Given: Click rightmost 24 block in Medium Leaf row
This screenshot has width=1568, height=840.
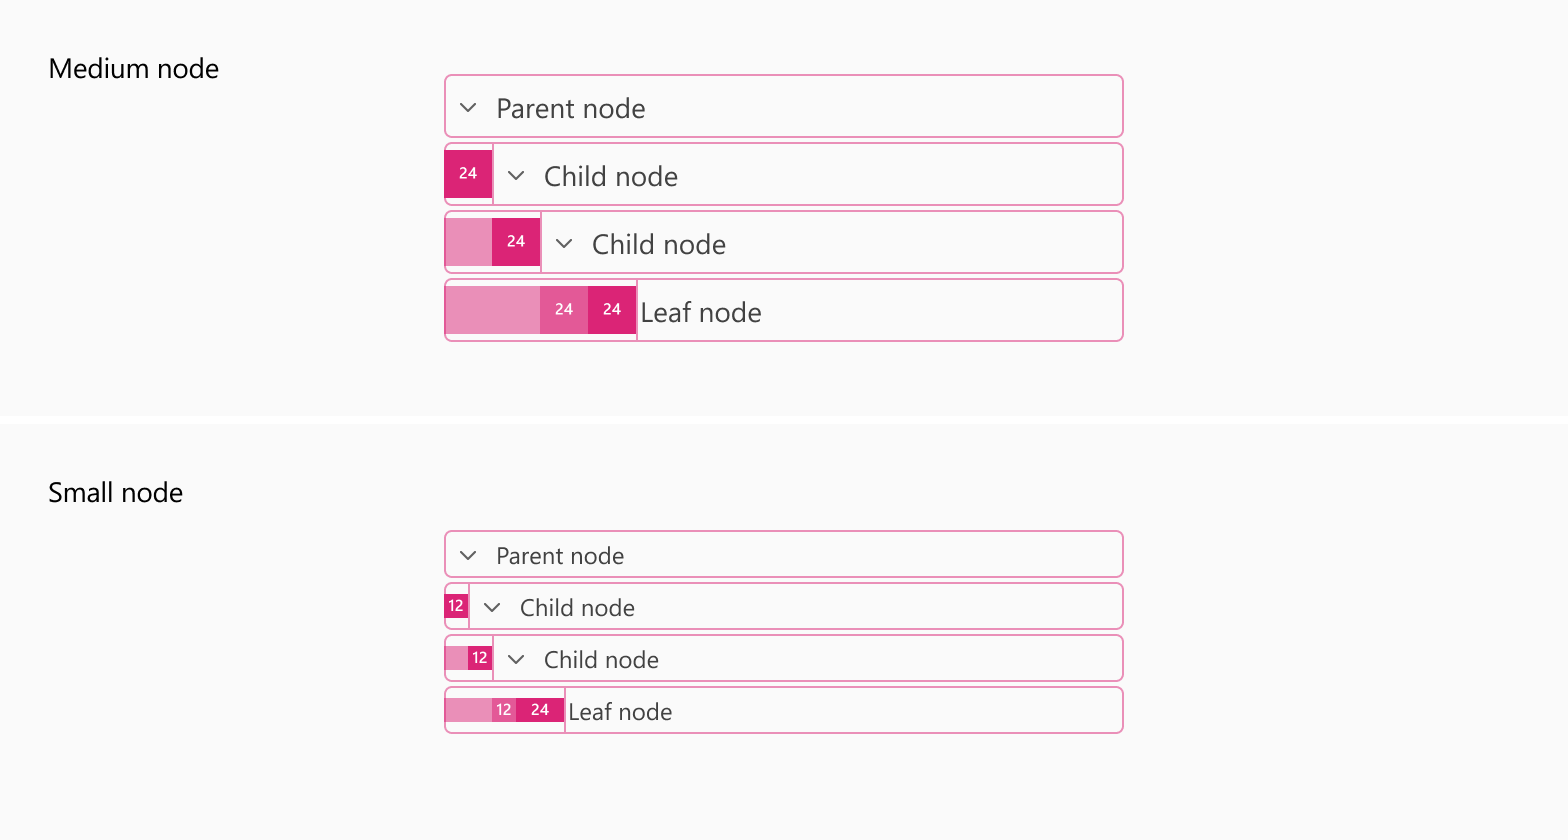Looking at the screenshot, I should tap(612, 310).
